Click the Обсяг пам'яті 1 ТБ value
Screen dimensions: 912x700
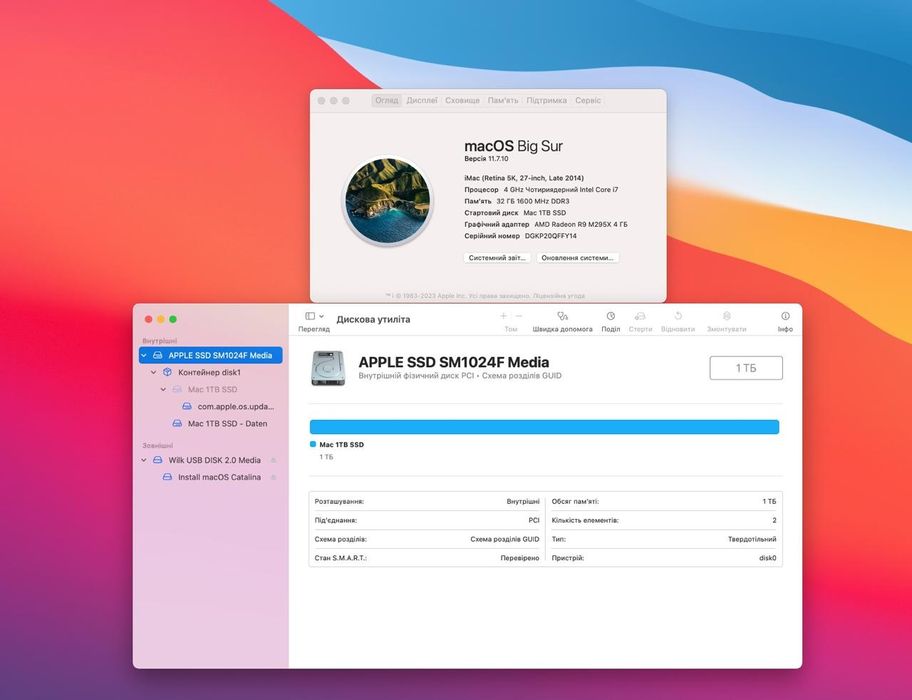(769, 501)
